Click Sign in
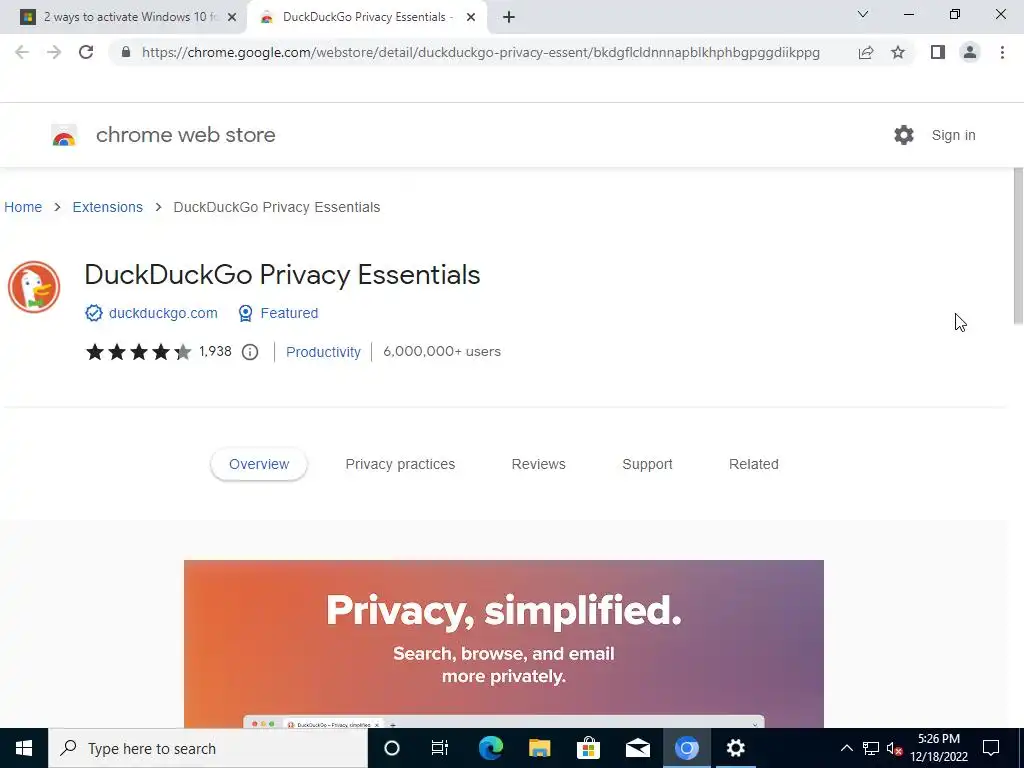 click(x=953, y=135)
